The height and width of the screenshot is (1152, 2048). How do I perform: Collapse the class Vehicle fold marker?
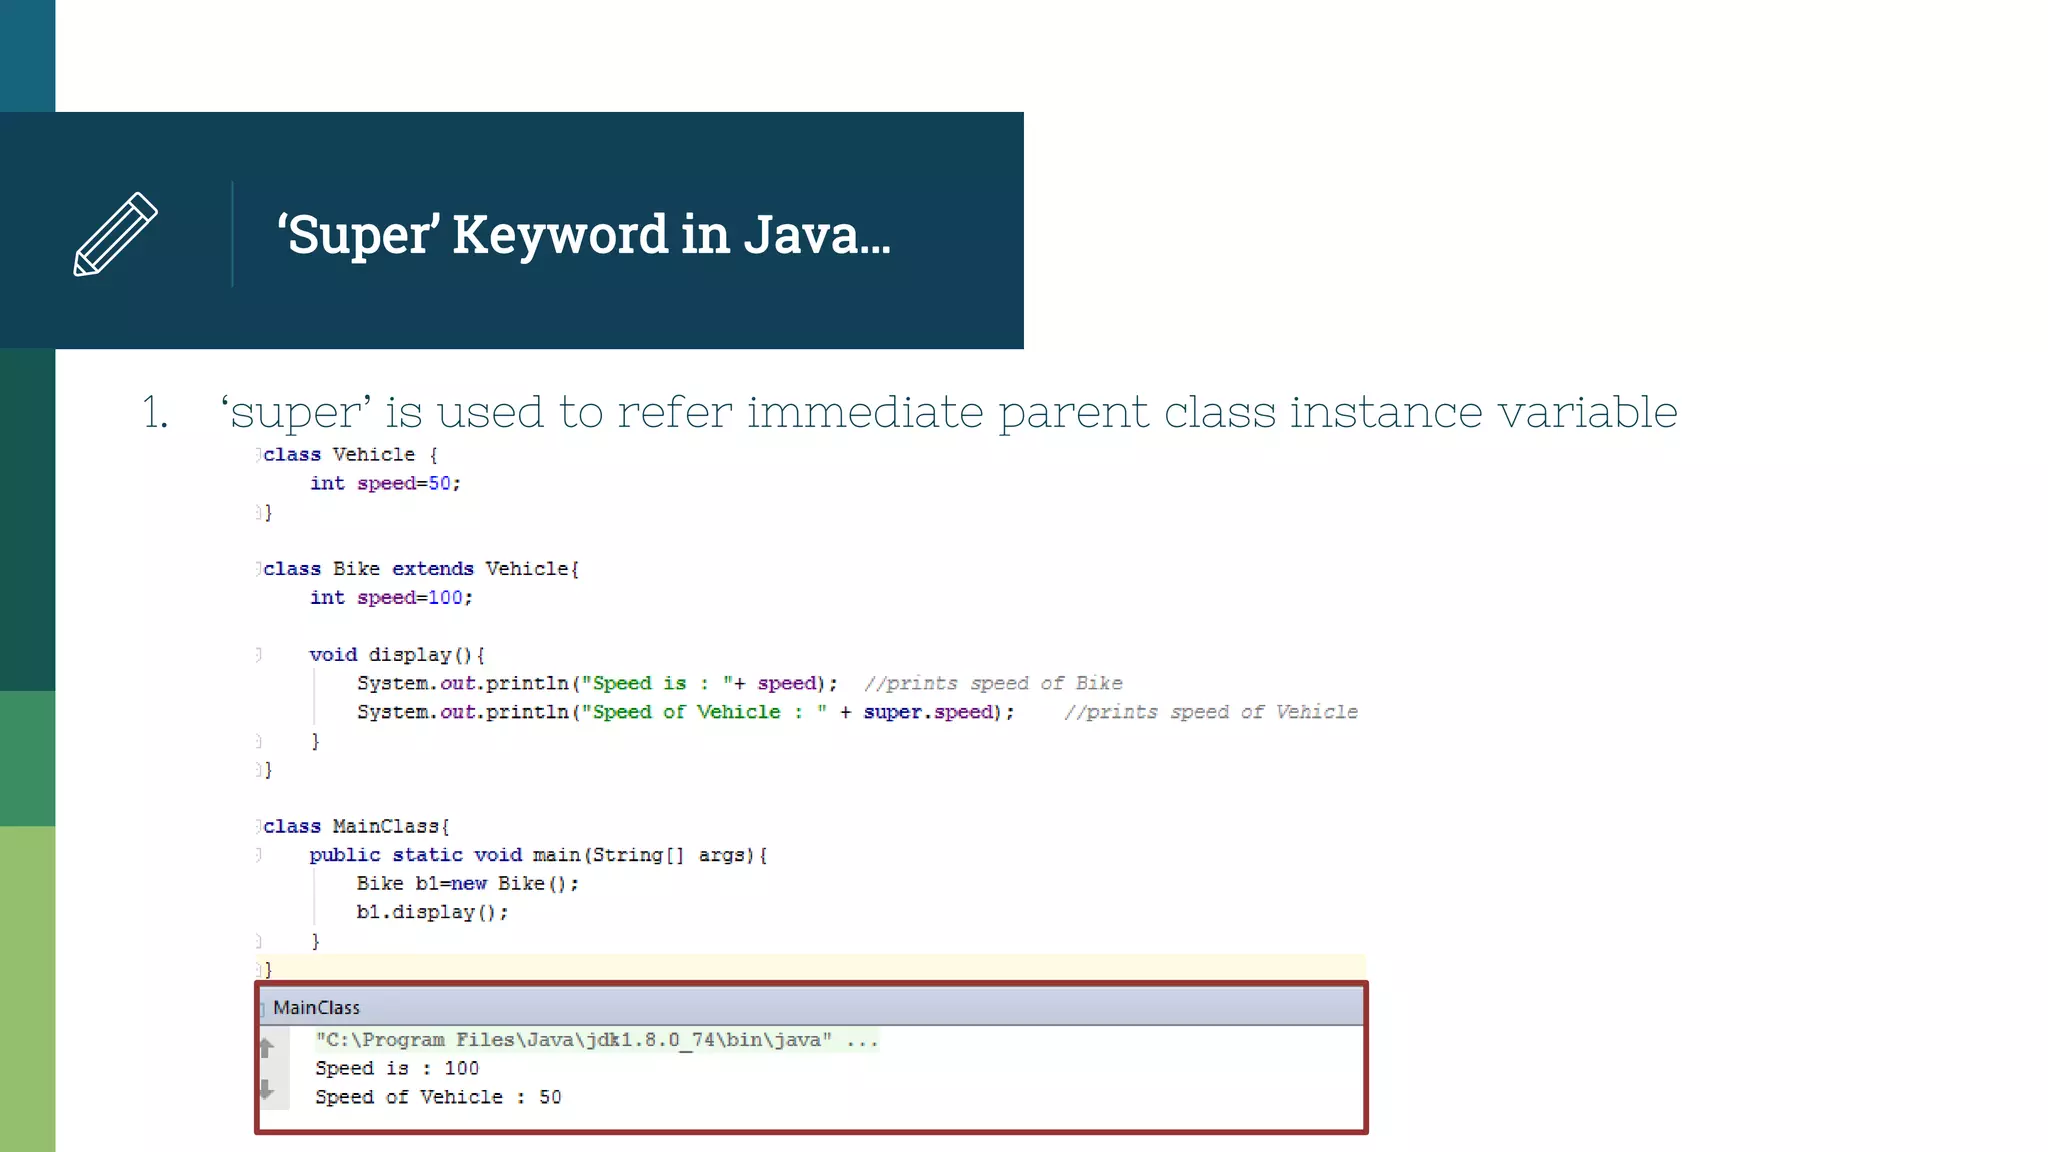258,455
